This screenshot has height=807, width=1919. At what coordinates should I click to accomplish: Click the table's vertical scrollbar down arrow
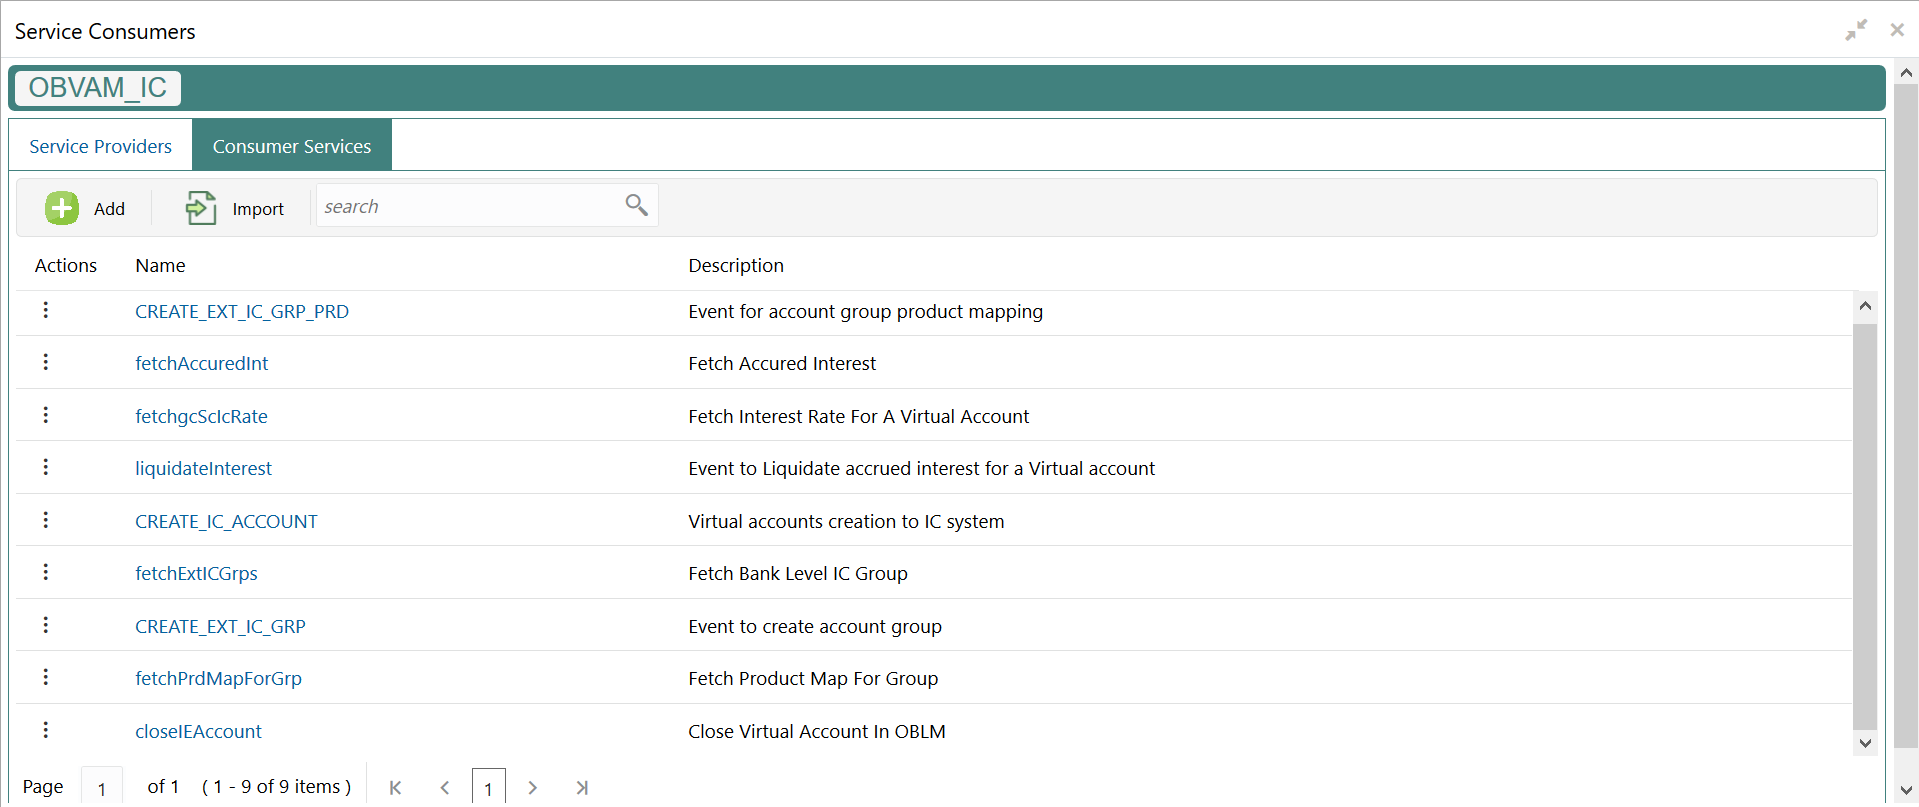[x=1865, y=743]
